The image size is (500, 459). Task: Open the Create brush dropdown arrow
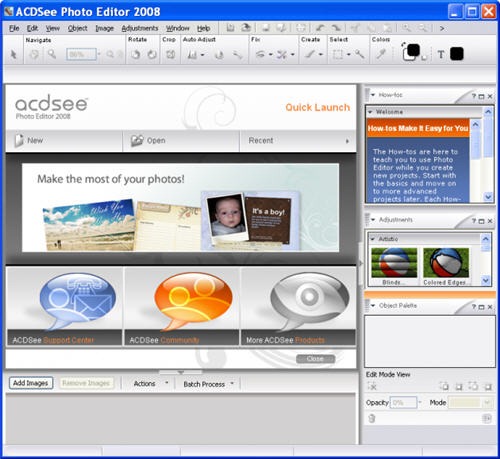pyautogui.click(x=321, y=55)
